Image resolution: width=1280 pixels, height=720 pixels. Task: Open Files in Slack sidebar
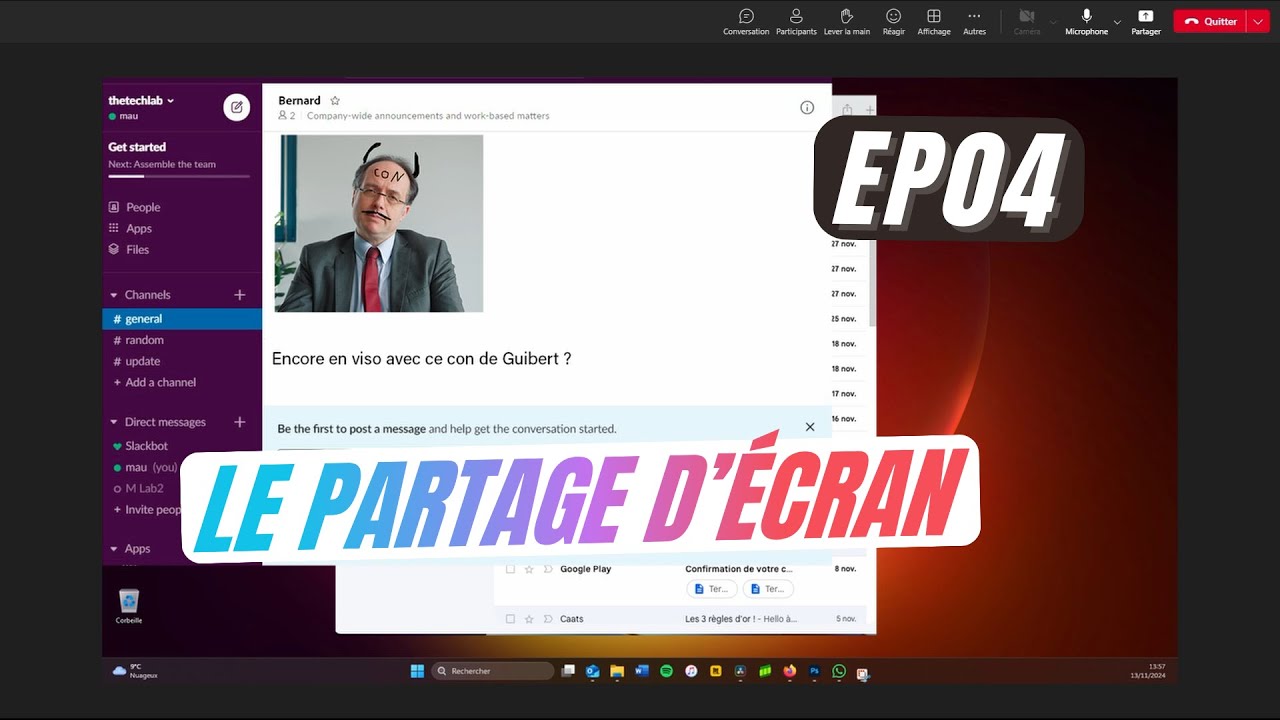tap(129, 249)
